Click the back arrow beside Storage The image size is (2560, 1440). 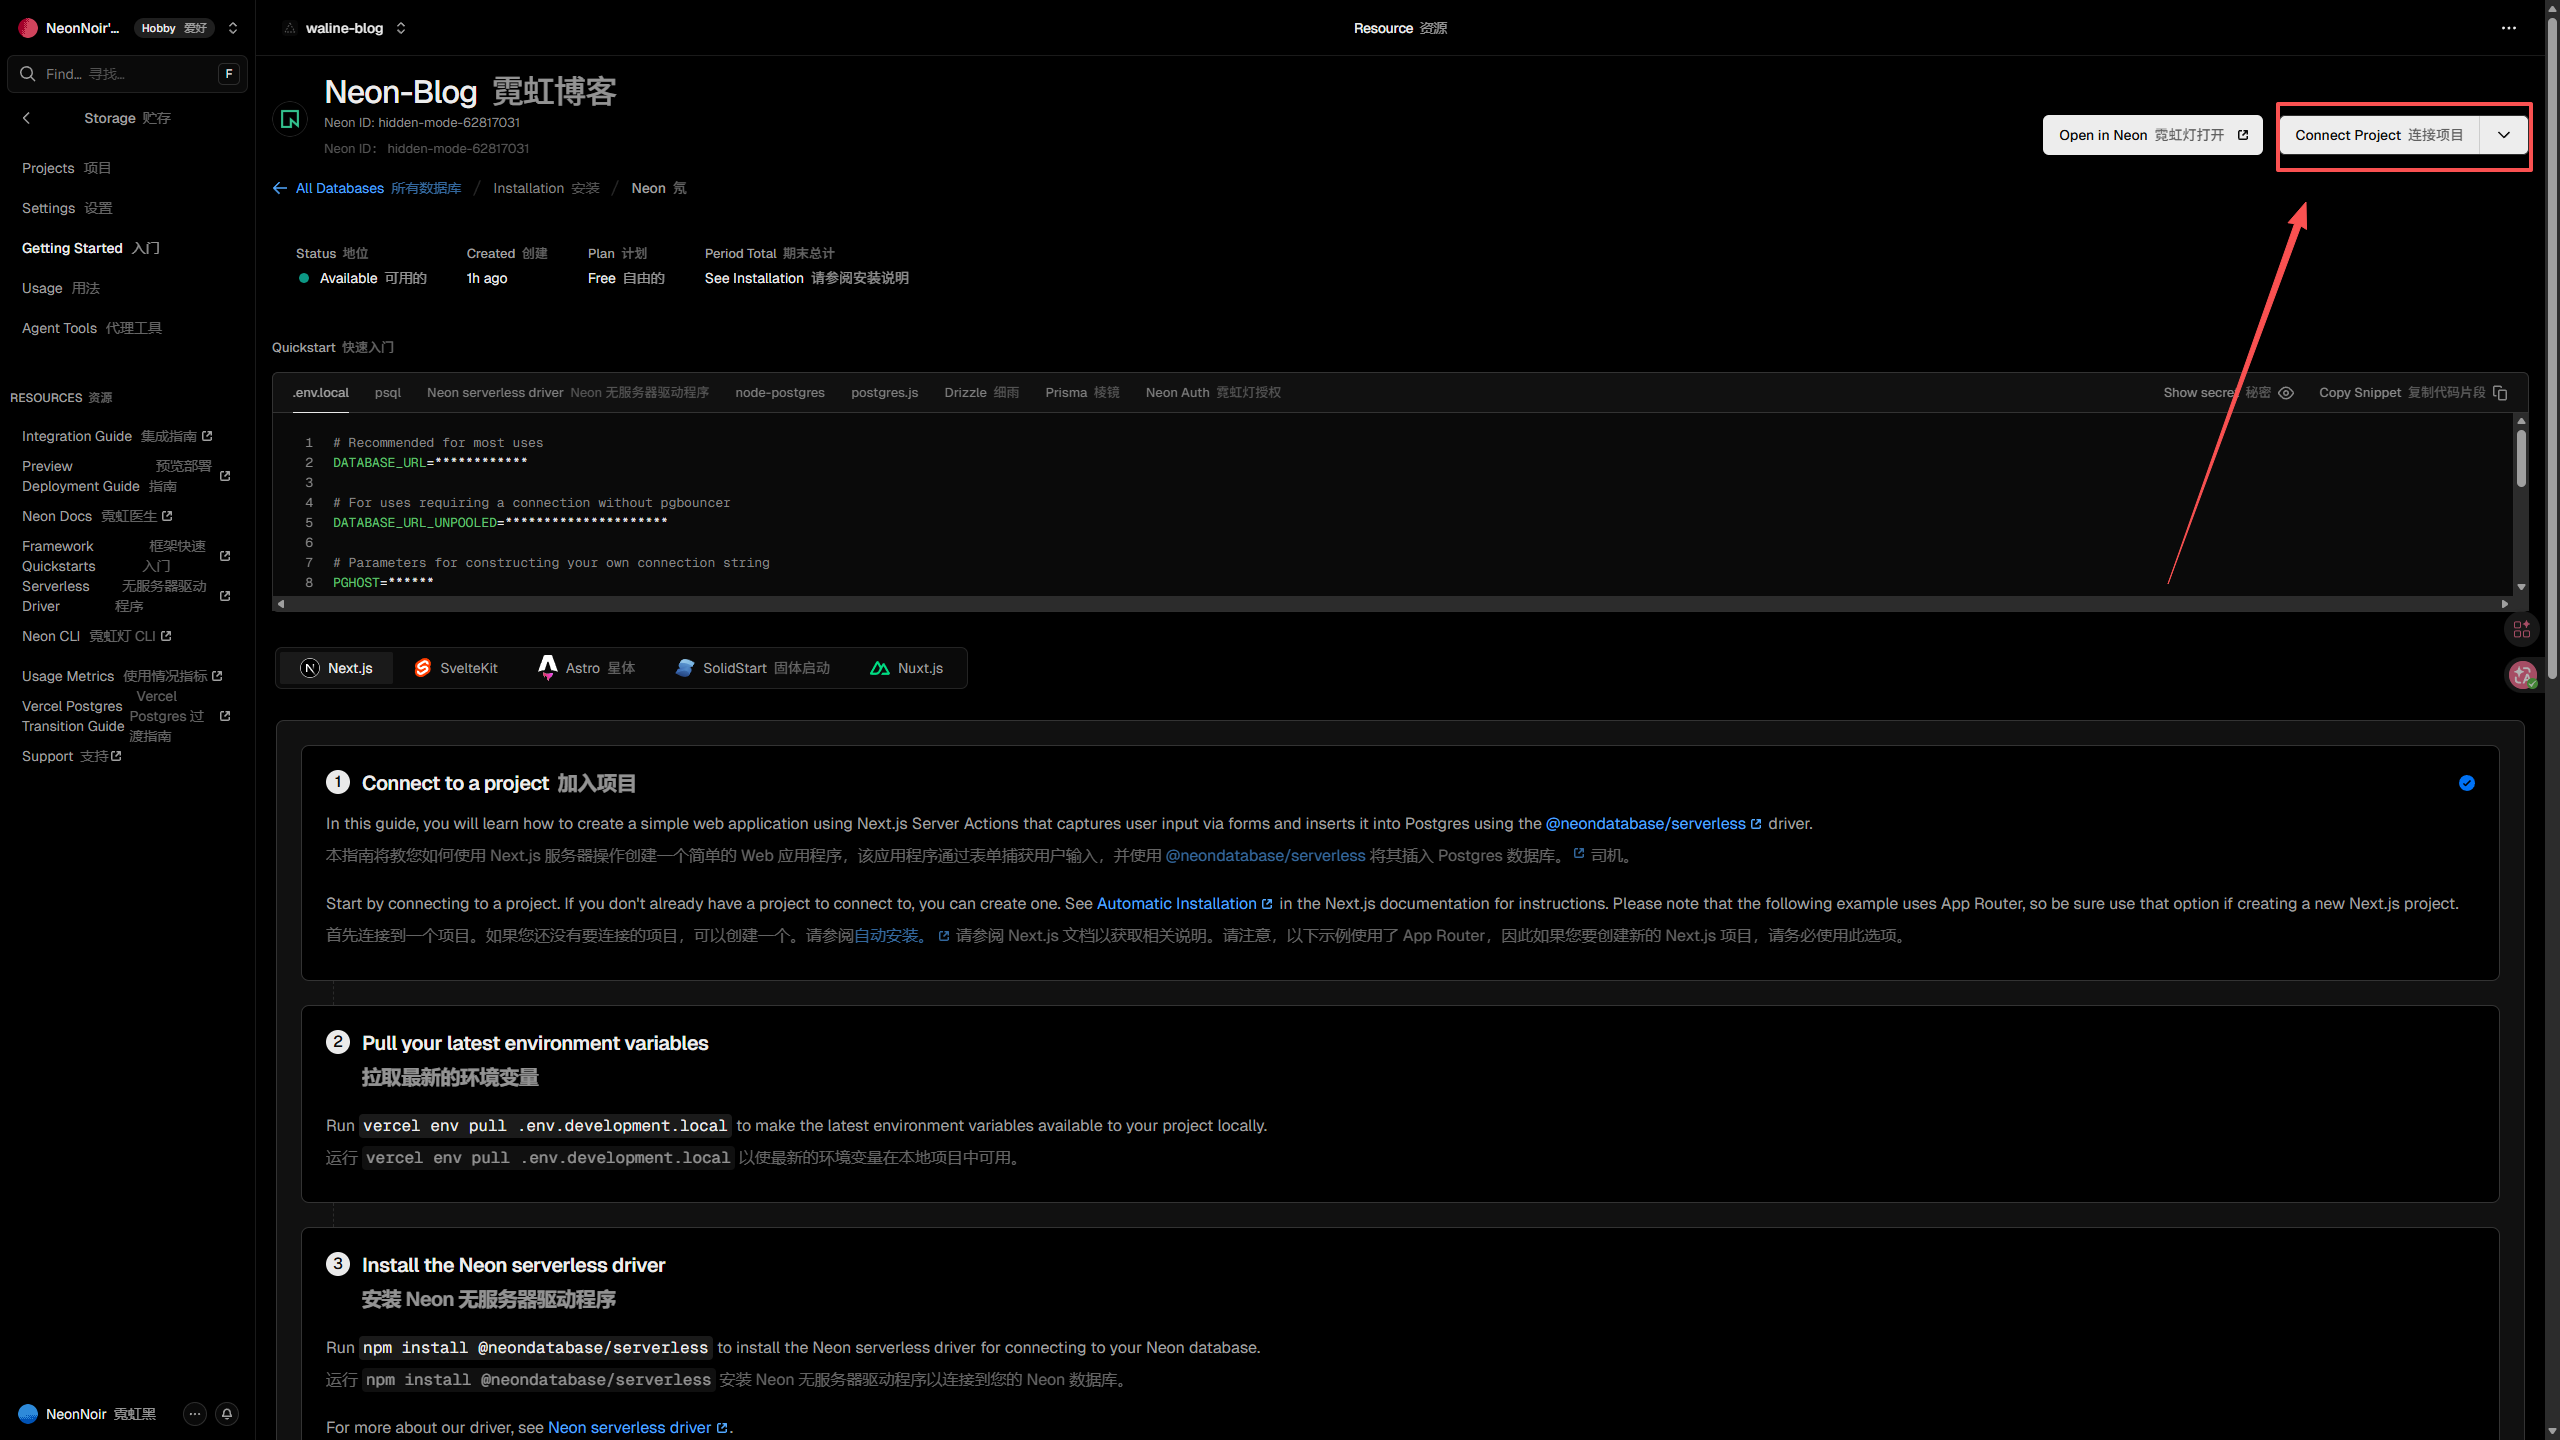tap(27, 118)
